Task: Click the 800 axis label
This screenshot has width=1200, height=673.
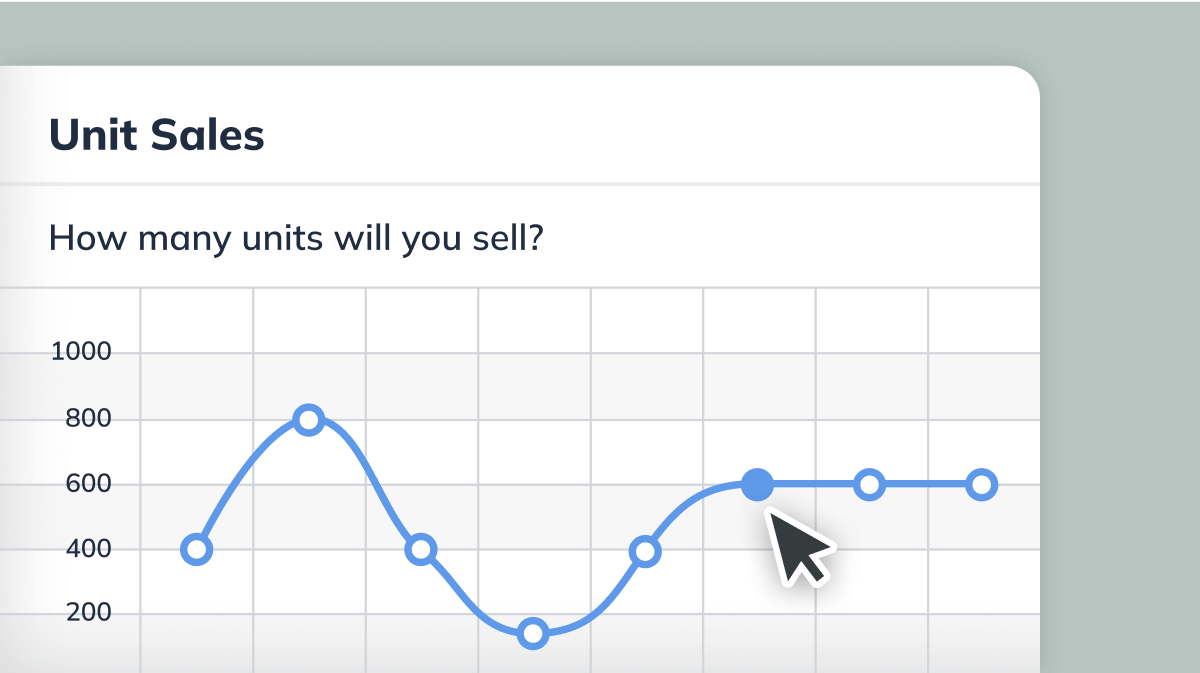Action: [x=88, y=418]
